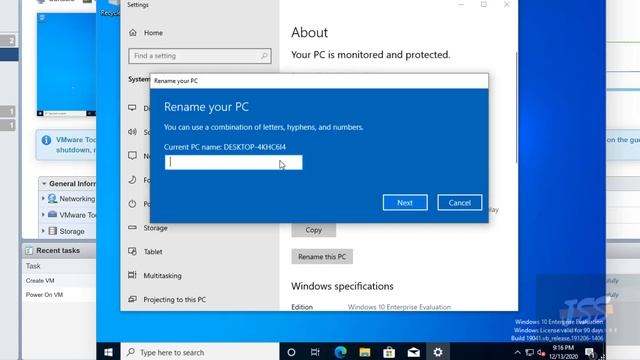The width and height of the screenshot is (640, 360).
Task: Open Mail app from taskbar
Action: pyautogui.click(x=413, y=352)
